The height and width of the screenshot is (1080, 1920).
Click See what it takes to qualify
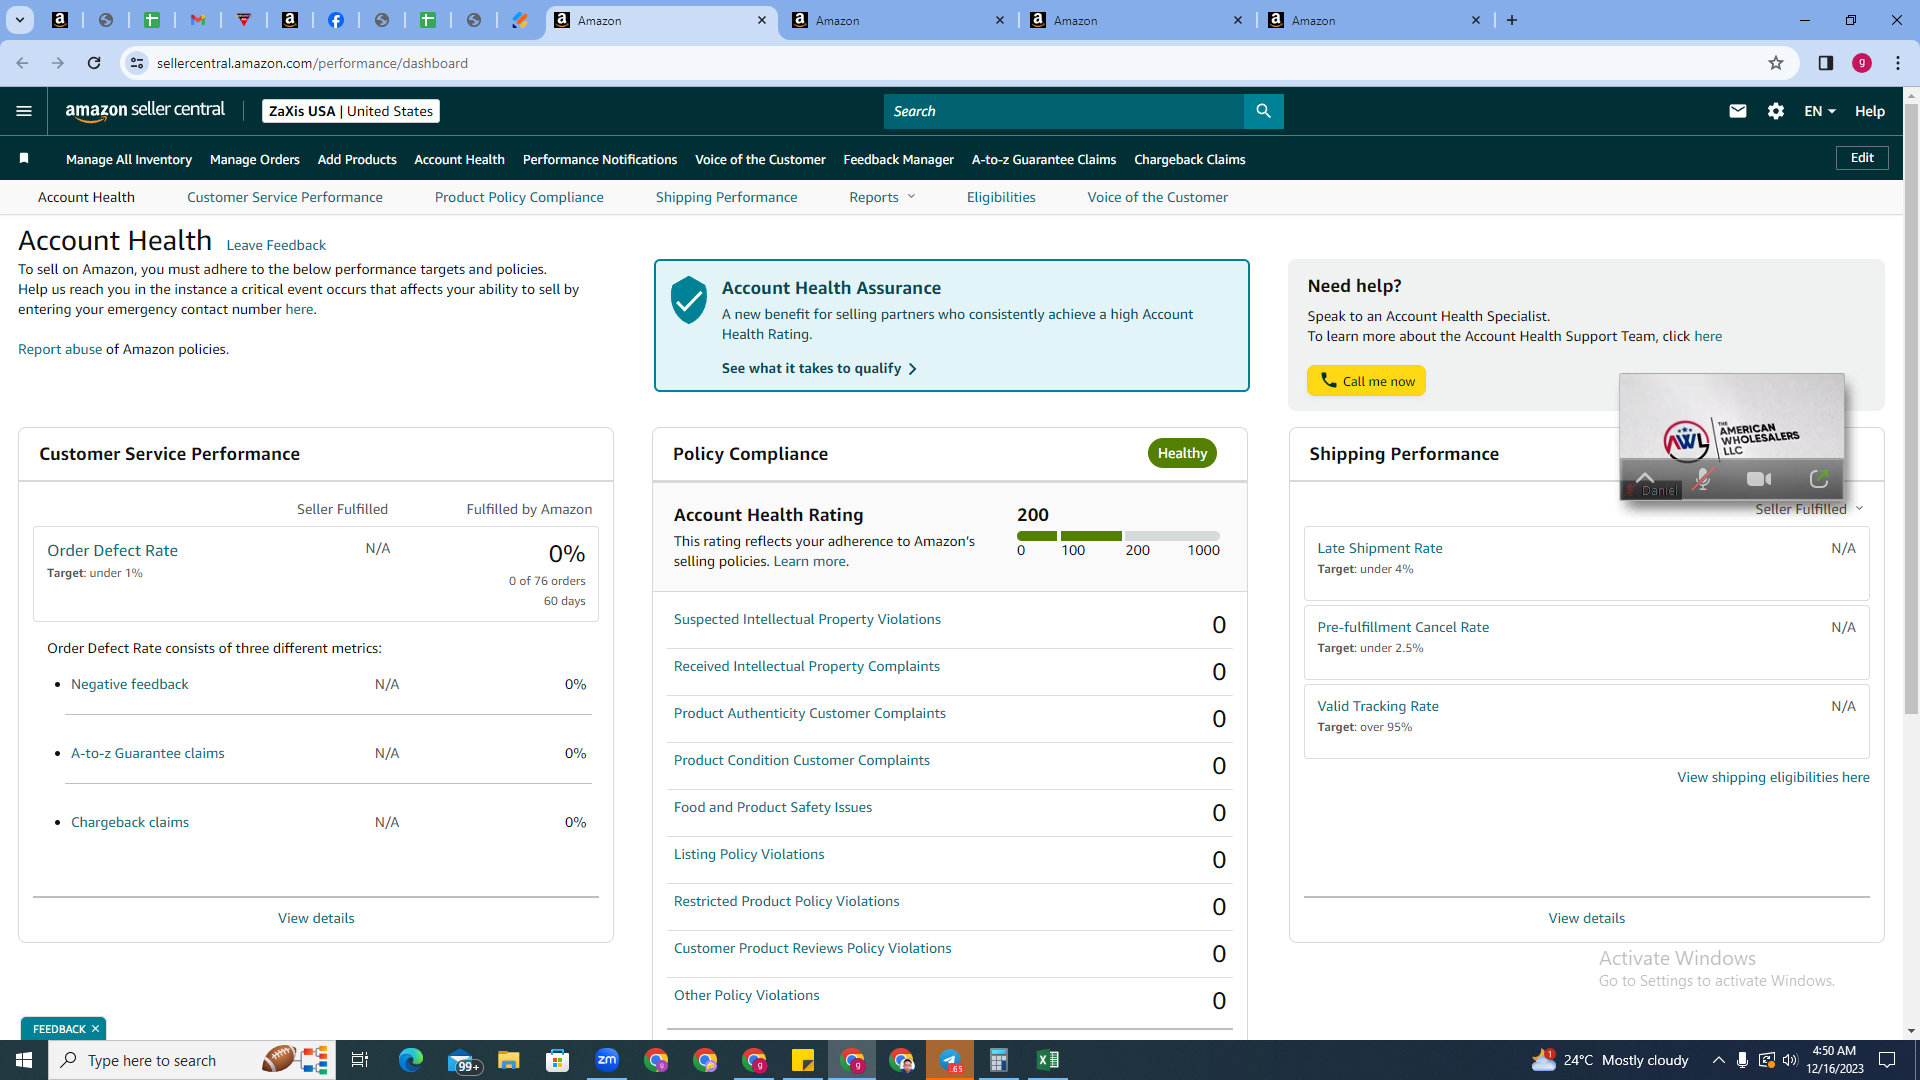(820, 368)
